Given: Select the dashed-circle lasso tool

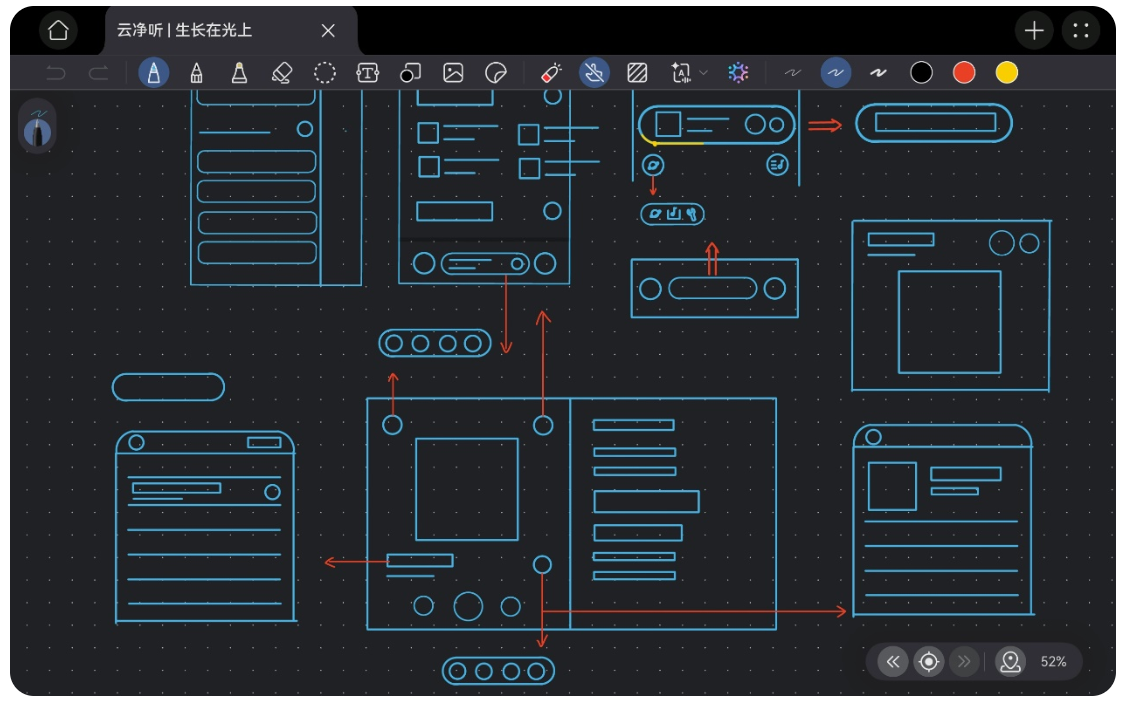Looking at the screenshot, I should pyautogui.click(x=324, y=73).
